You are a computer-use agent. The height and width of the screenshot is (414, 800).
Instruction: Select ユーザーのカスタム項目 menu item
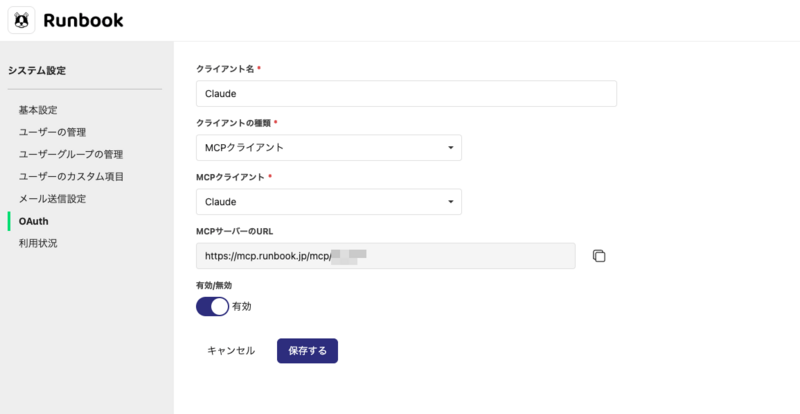coord(71,177)
